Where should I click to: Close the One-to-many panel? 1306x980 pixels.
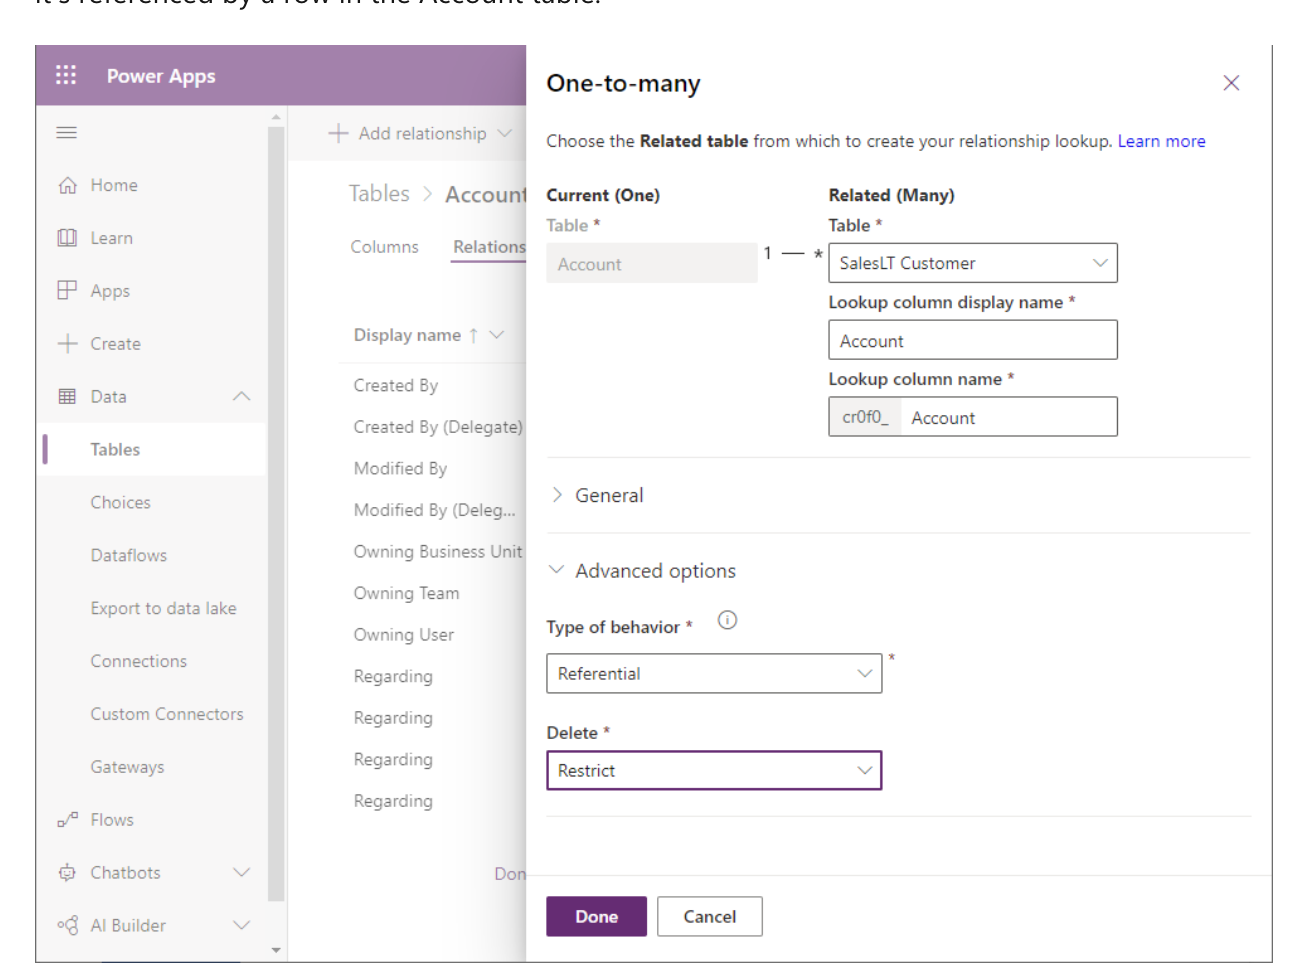1231,83
